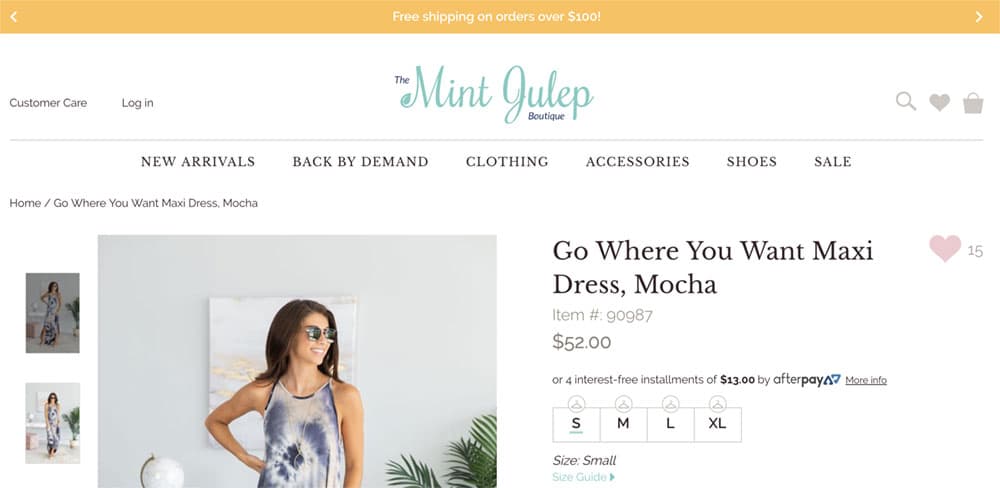
Task: Choose size S option
Action: click(x=576, y=424)
